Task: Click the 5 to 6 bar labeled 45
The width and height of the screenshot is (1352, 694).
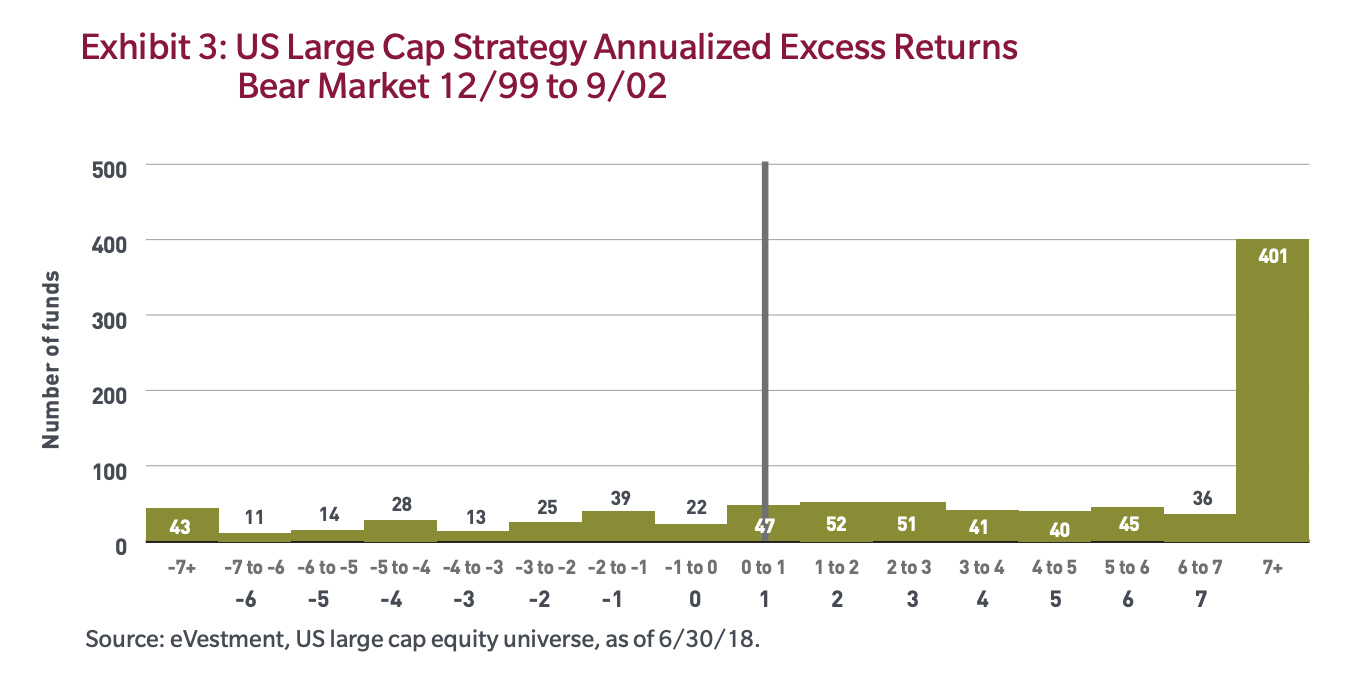Action: (1127, 524)
